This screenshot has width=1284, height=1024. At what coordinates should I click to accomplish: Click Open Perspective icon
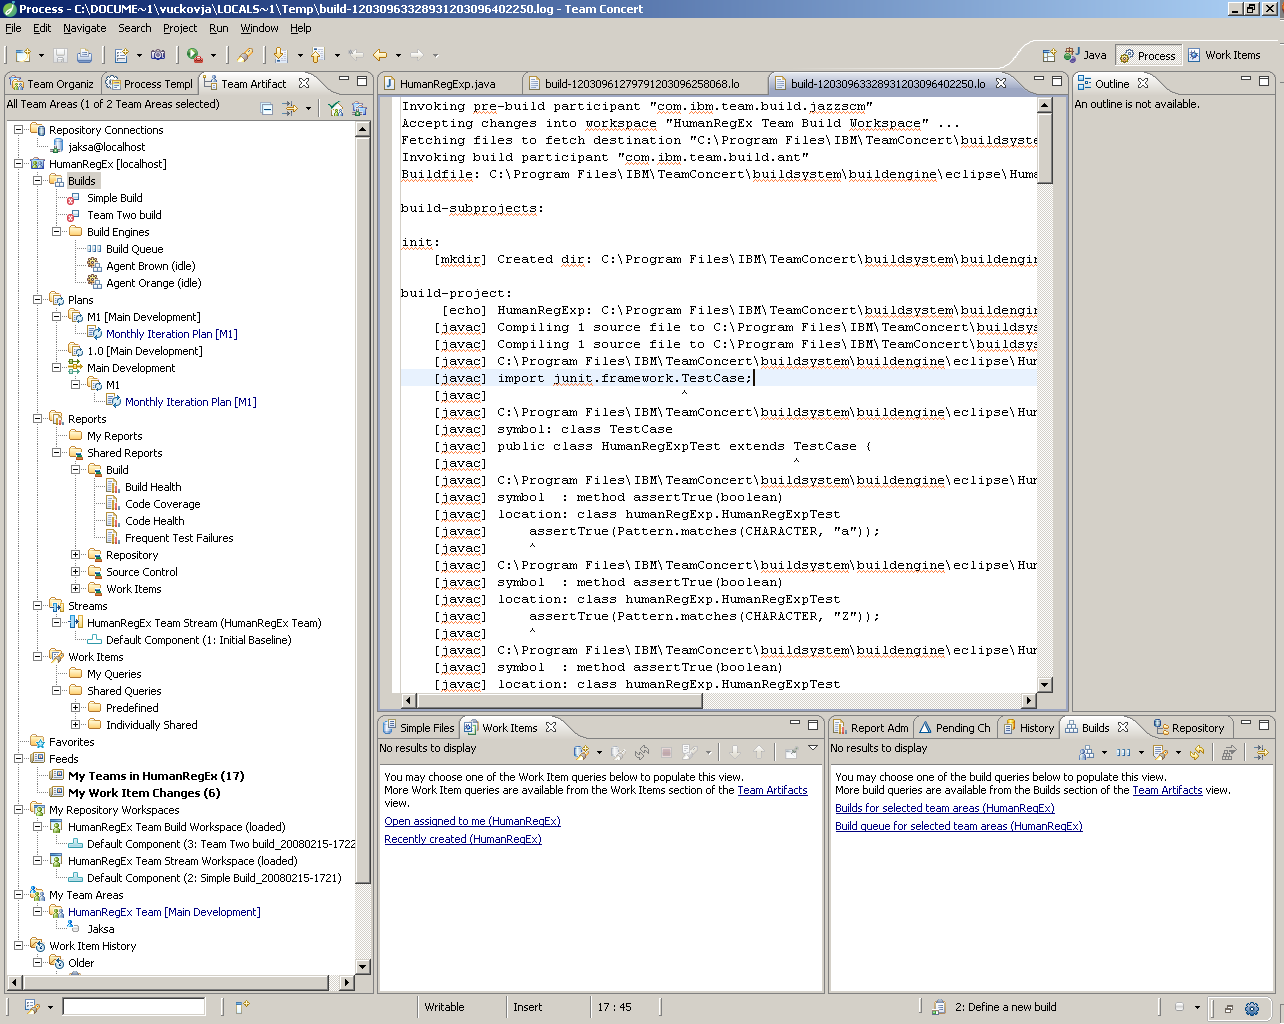point(1049,55)
